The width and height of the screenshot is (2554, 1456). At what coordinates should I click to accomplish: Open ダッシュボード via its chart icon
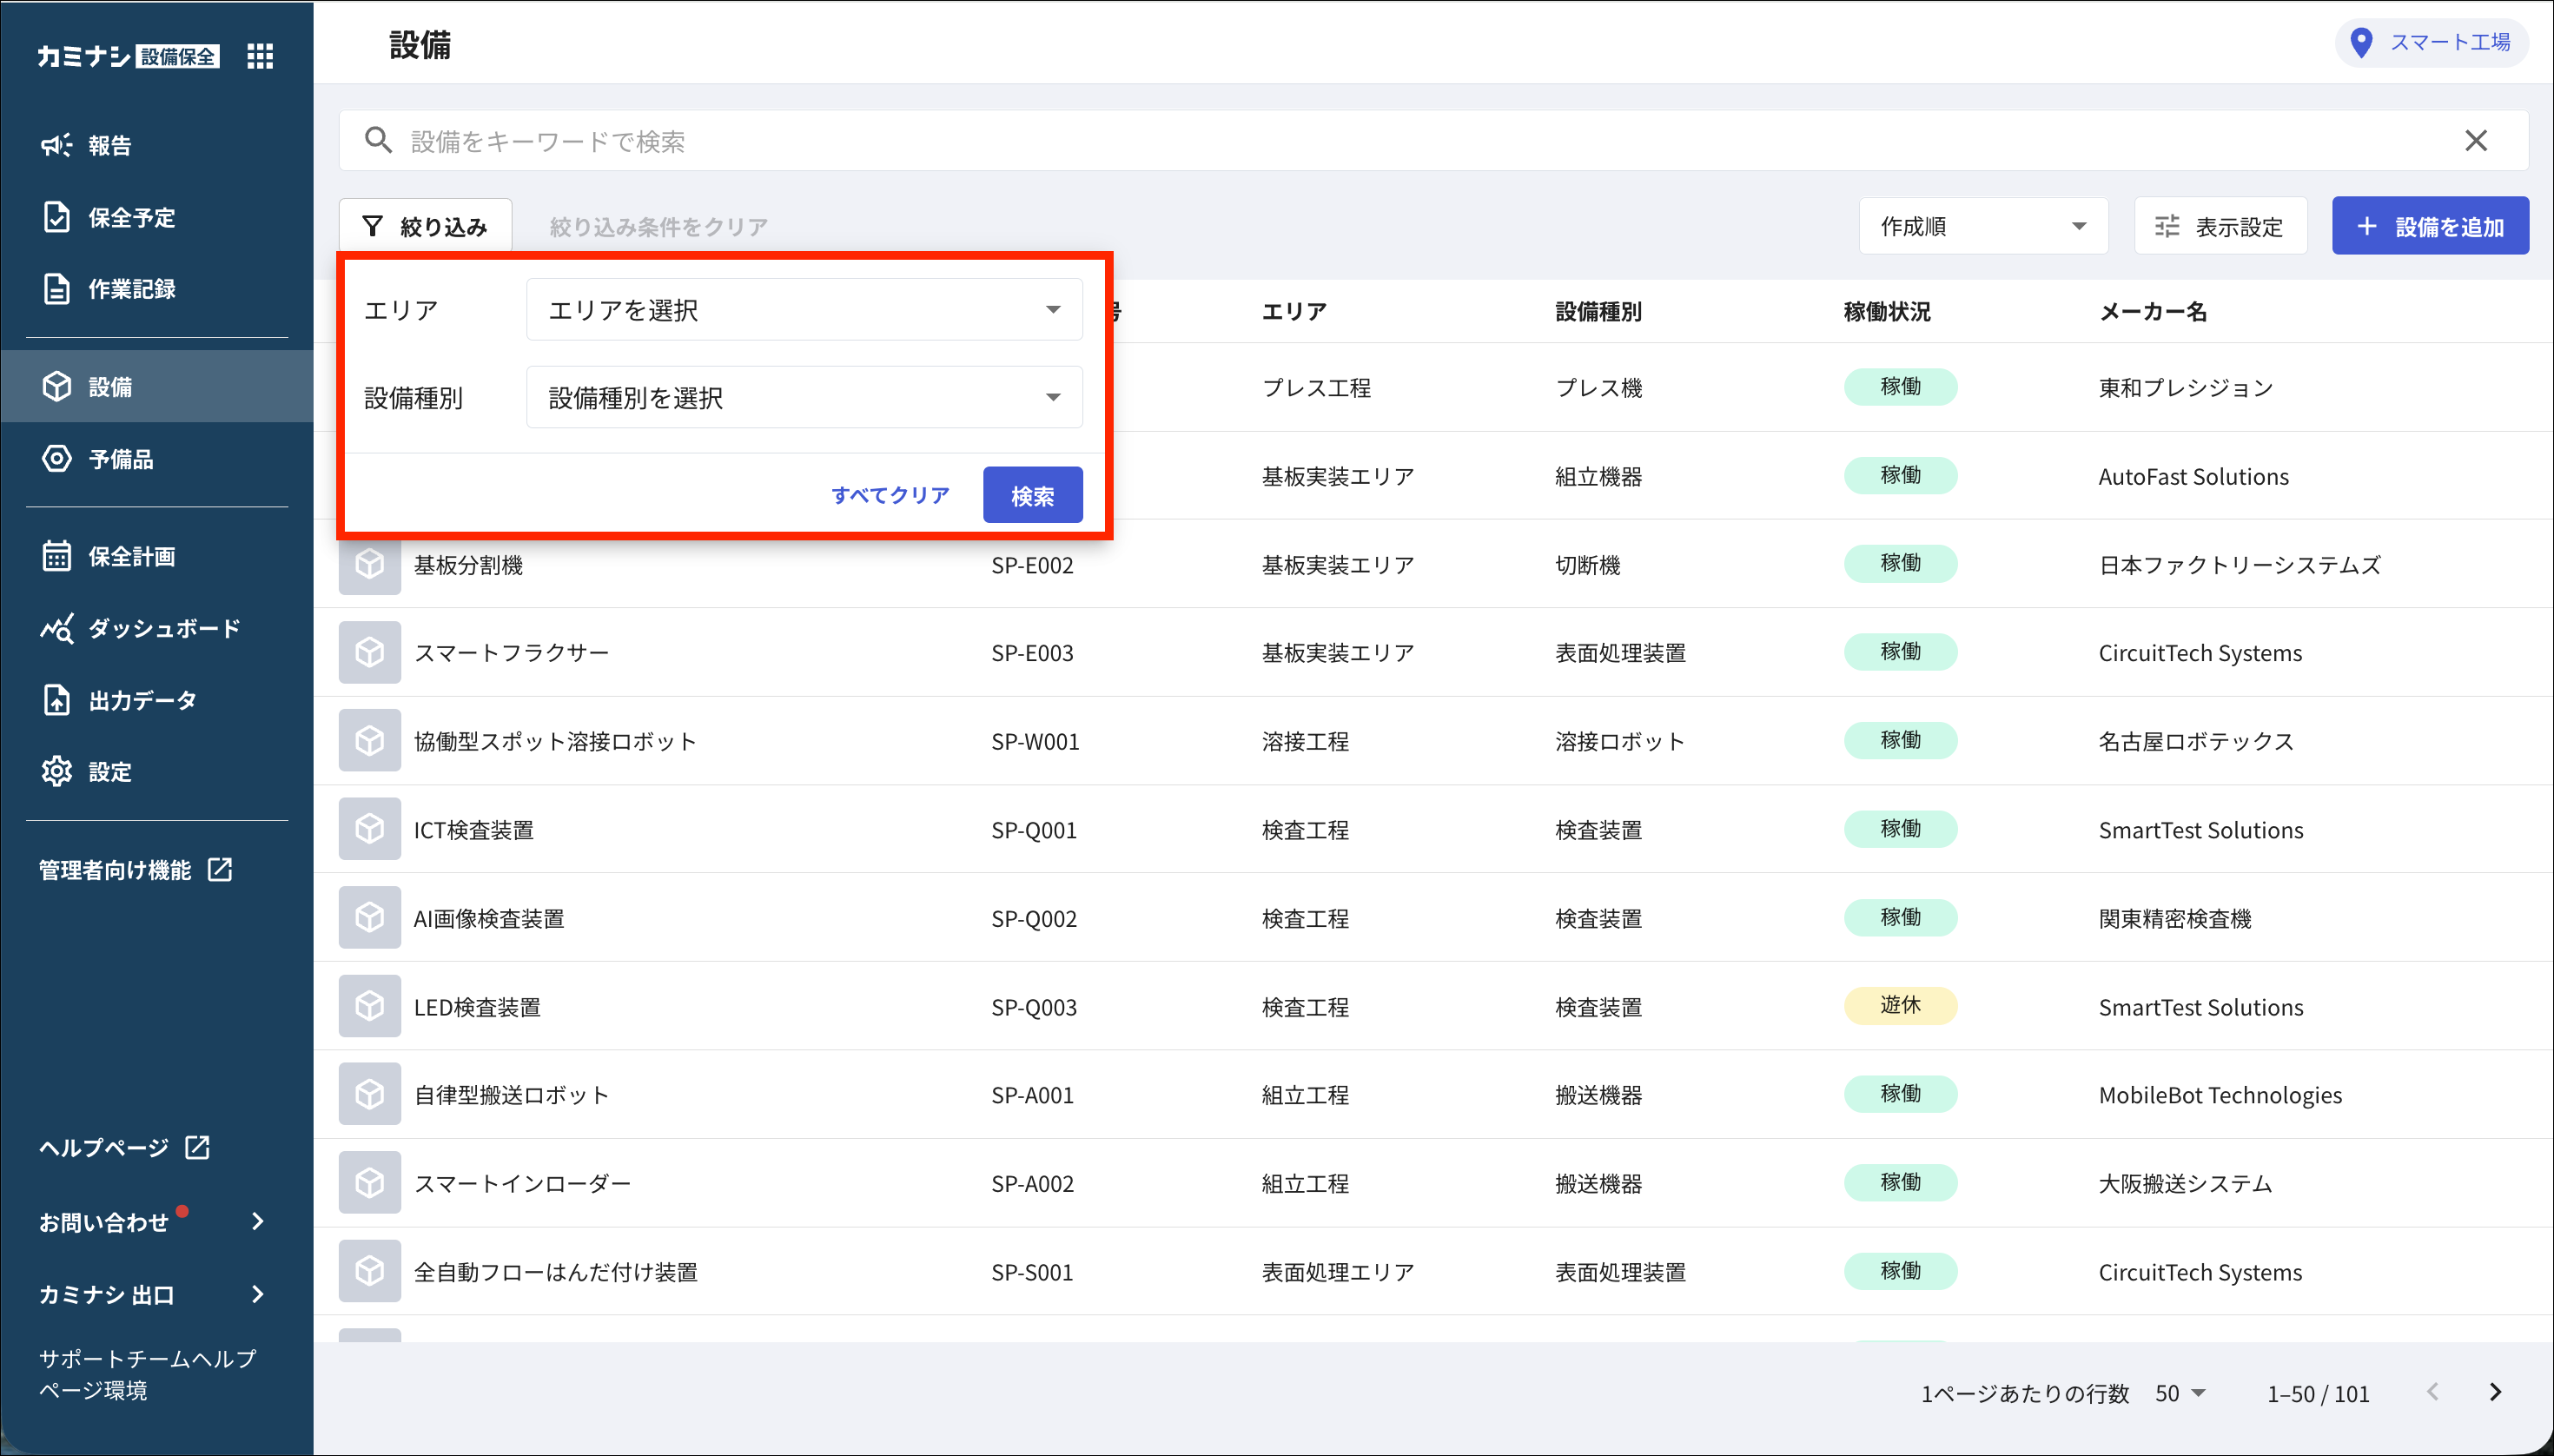click(x=57, y=628)
